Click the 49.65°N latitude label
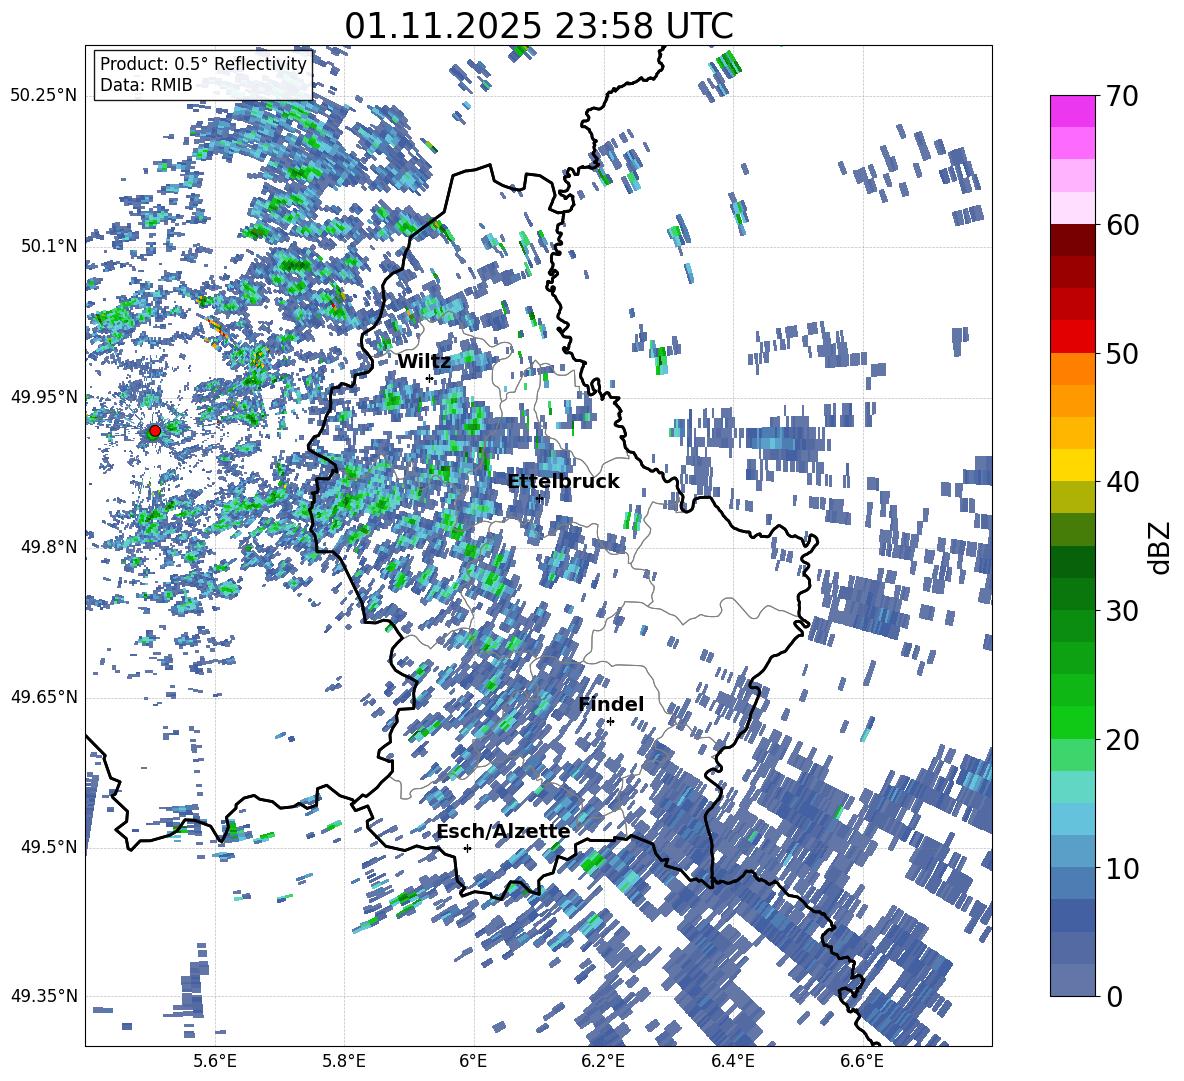 click(x=44, y=697)
